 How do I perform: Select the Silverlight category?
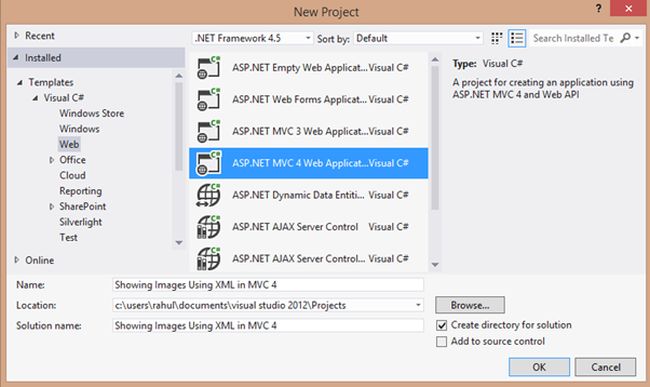(x=80, y=222)
